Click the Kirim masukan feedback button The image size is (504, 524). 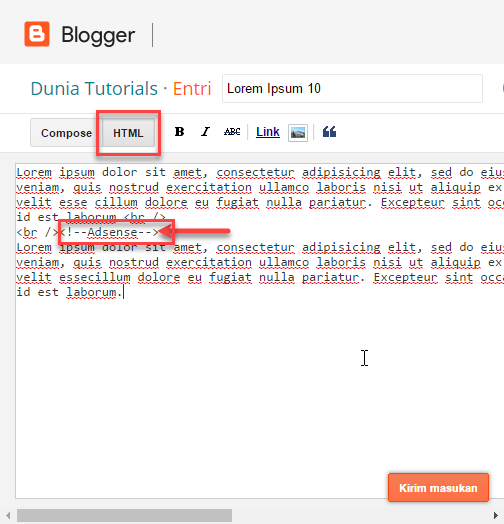[x=438, y=488]
